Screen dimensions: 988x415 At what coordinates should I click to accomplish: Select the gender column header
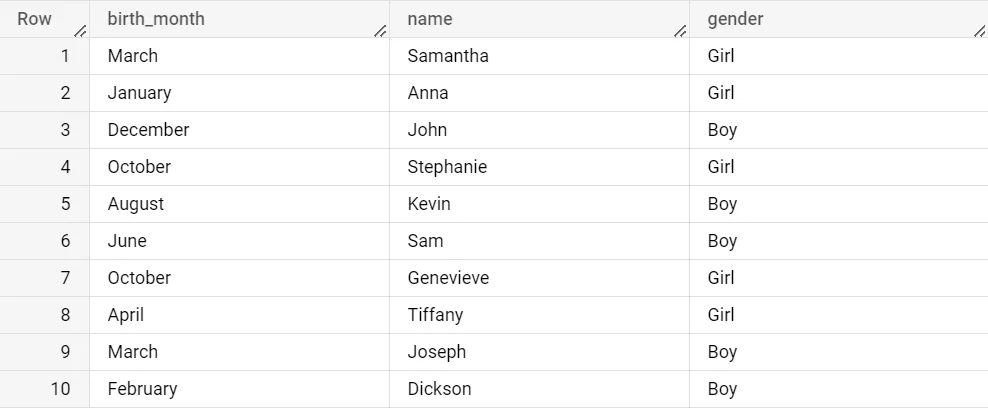(x=735, y=19)
